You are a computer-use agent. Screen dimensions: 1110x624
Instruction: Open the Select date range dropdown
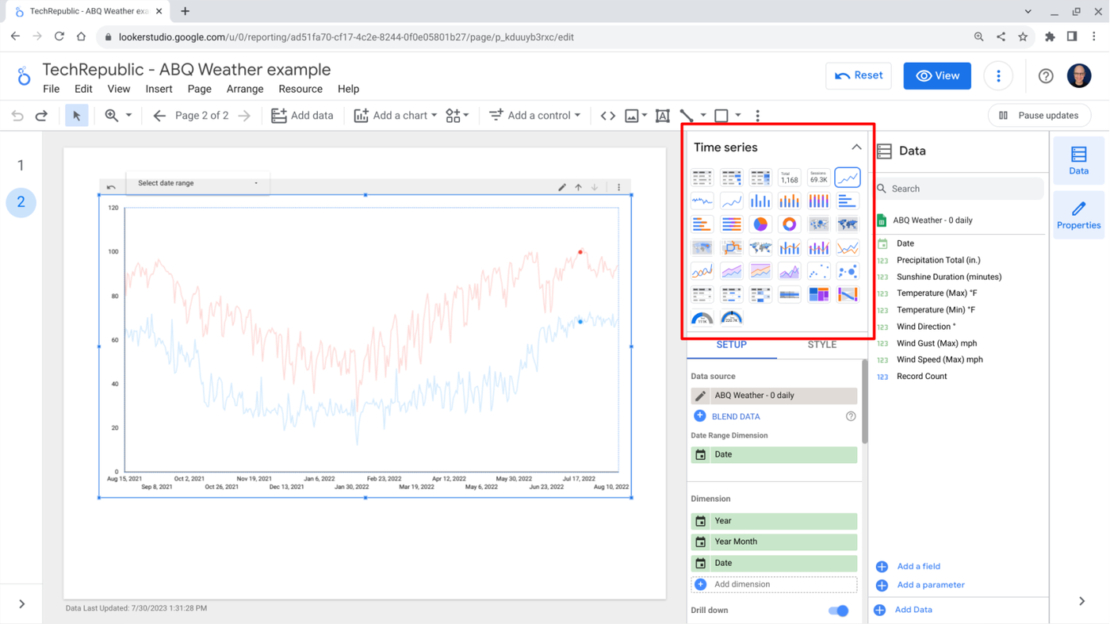(198, 184)
